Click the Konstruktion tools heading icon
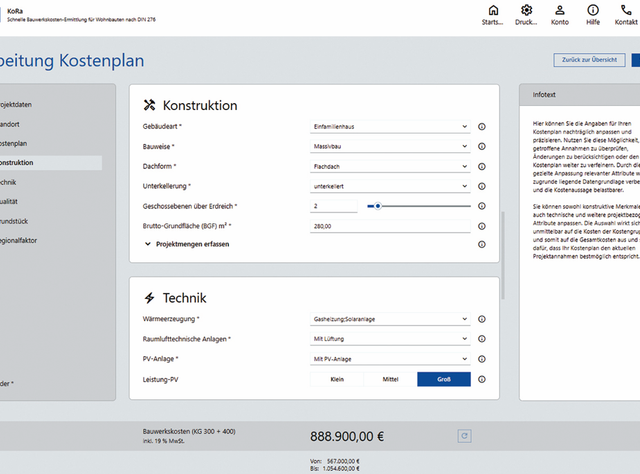640x474 pixels. coord(149,105)
